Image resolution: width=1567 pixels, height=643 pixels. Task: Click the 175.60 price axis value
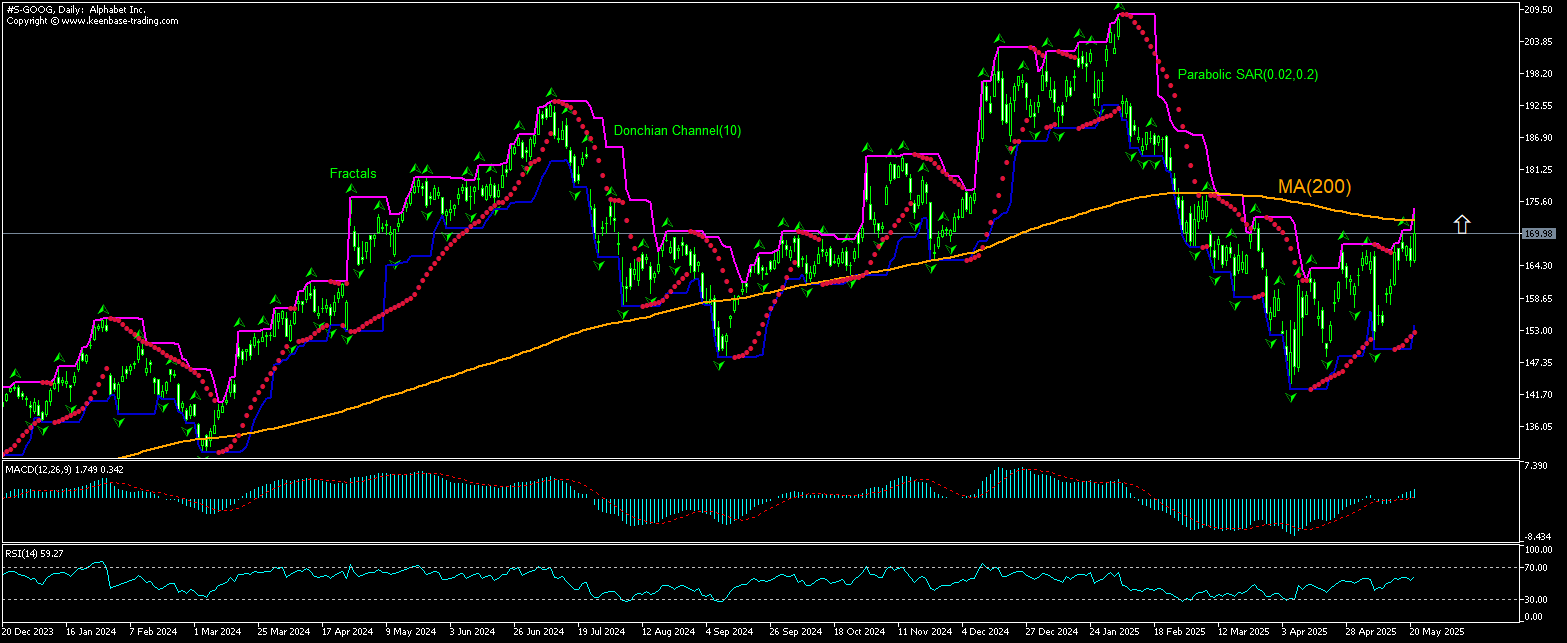tap(1537, 202)
